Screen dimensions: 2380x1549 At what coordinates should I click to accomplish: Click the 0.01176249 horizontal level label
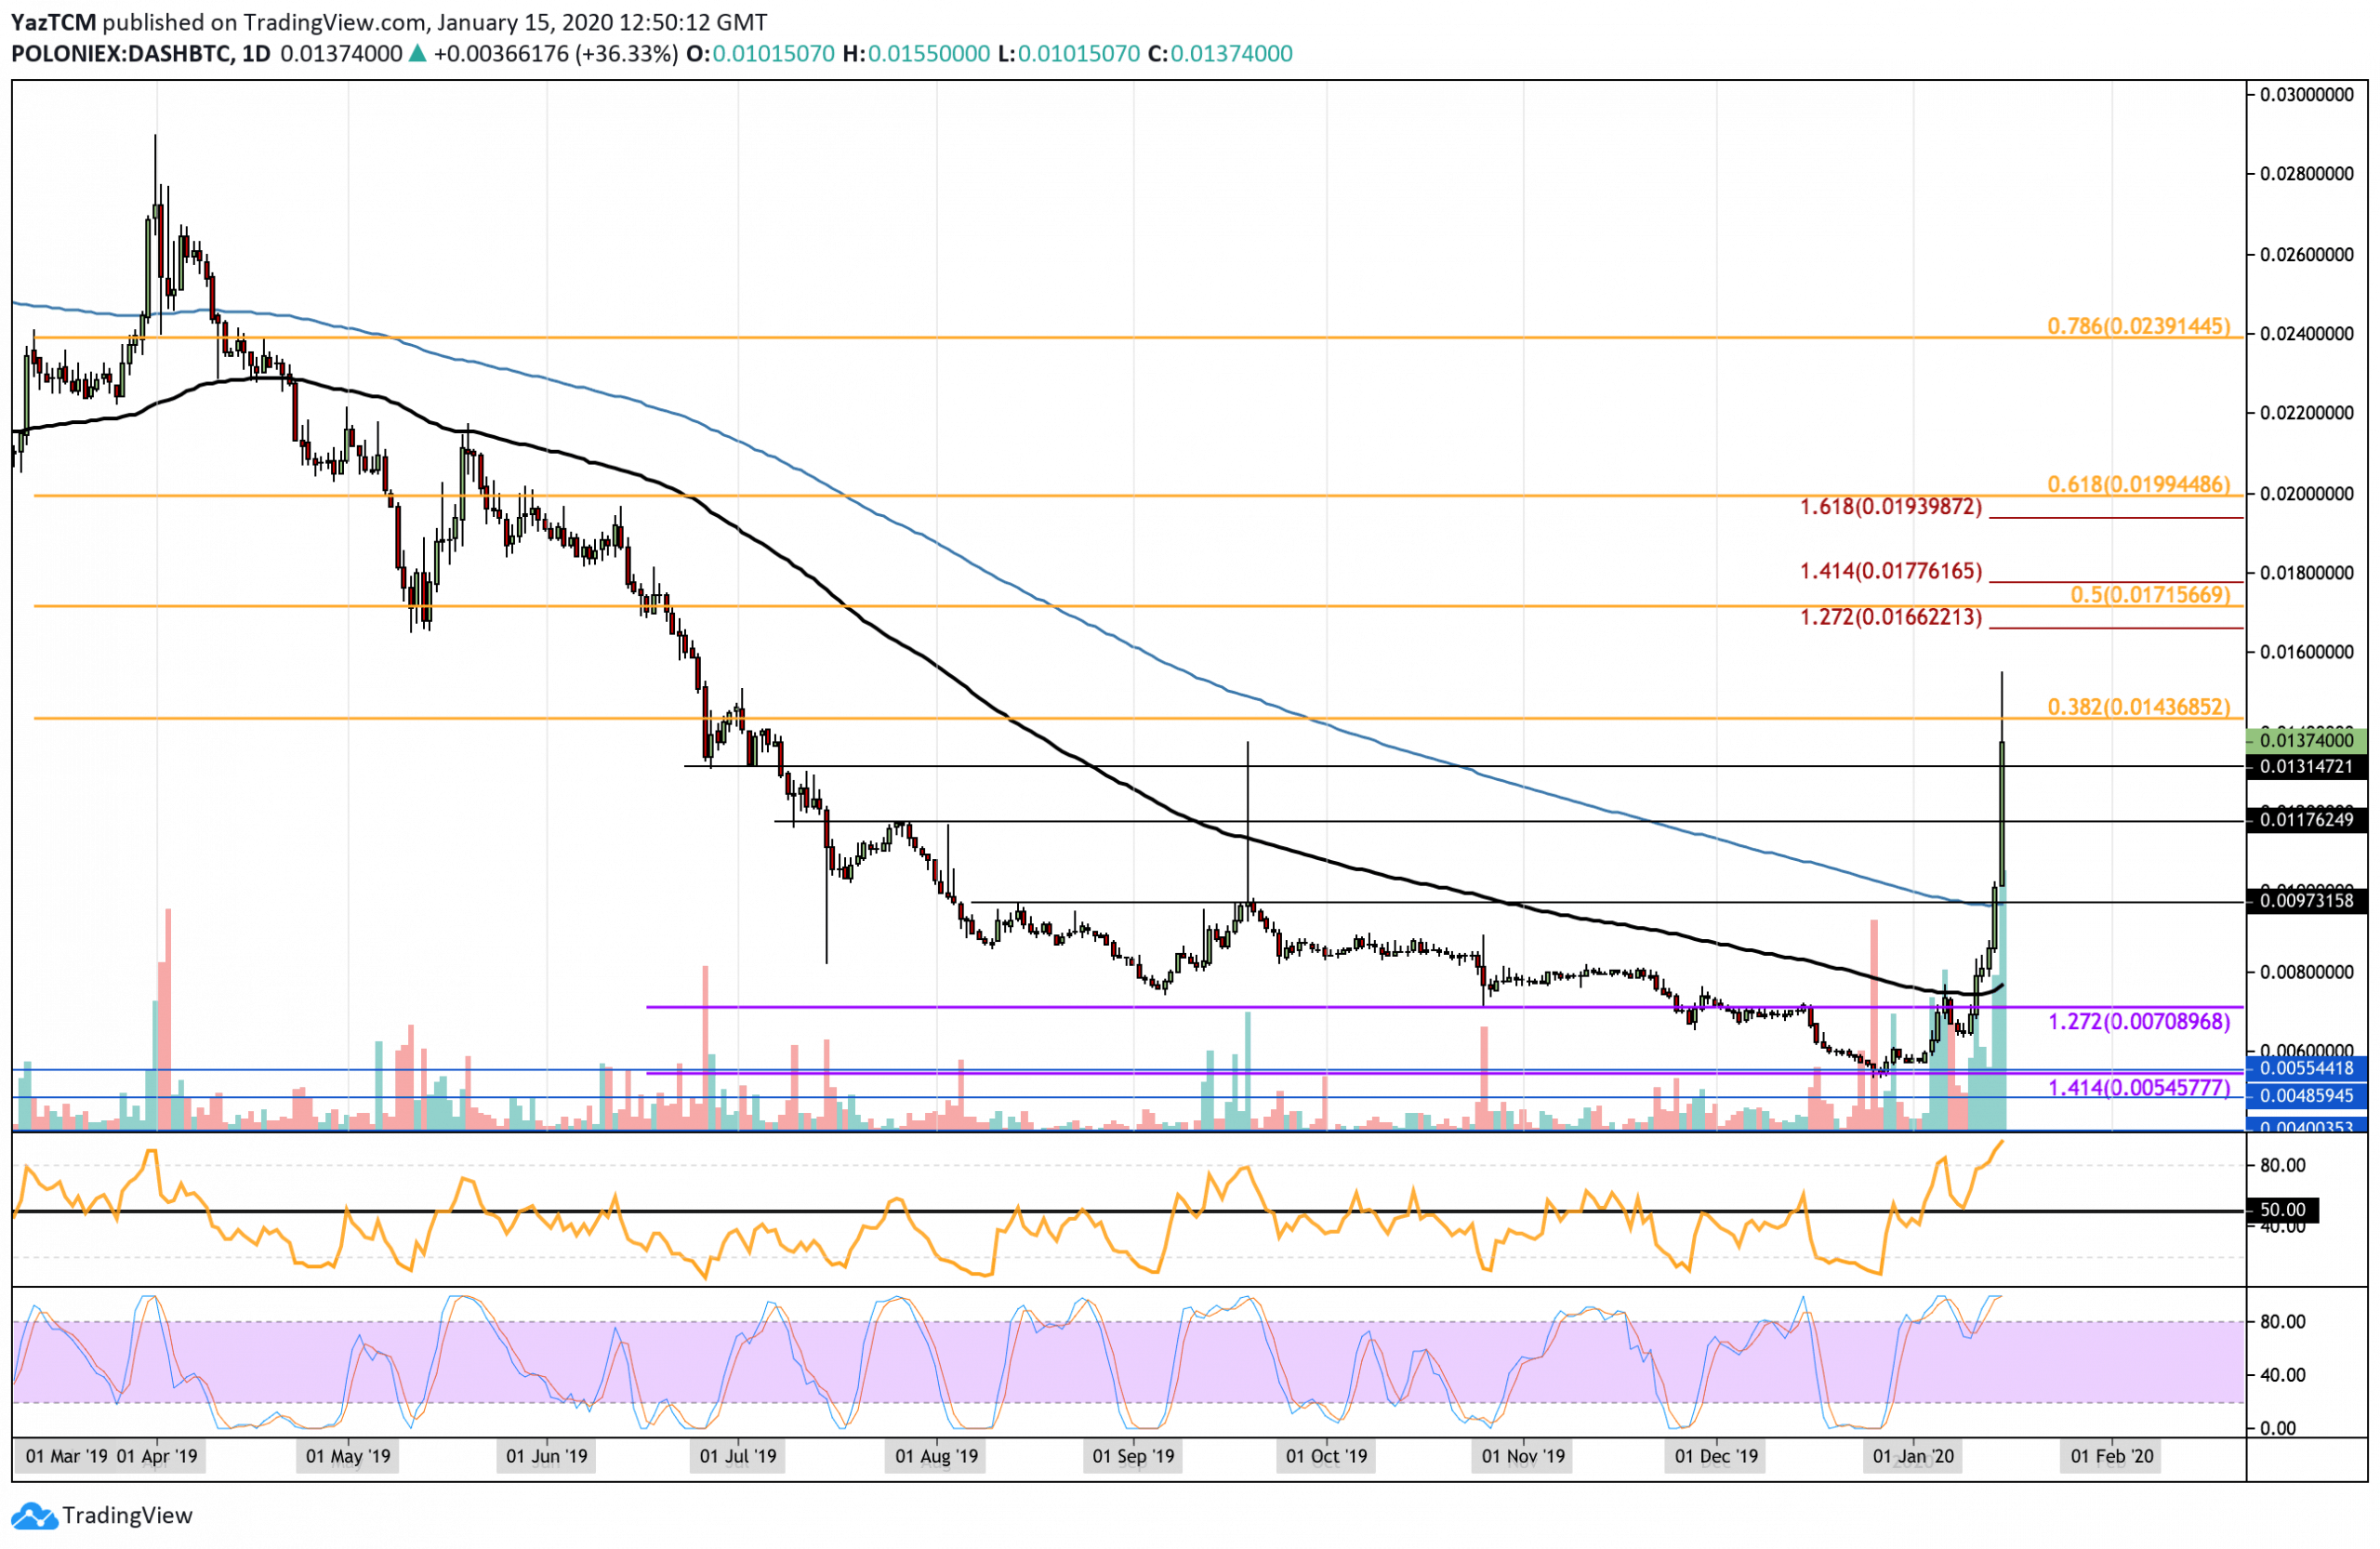pyautogui.click(x=2305, y=821)
